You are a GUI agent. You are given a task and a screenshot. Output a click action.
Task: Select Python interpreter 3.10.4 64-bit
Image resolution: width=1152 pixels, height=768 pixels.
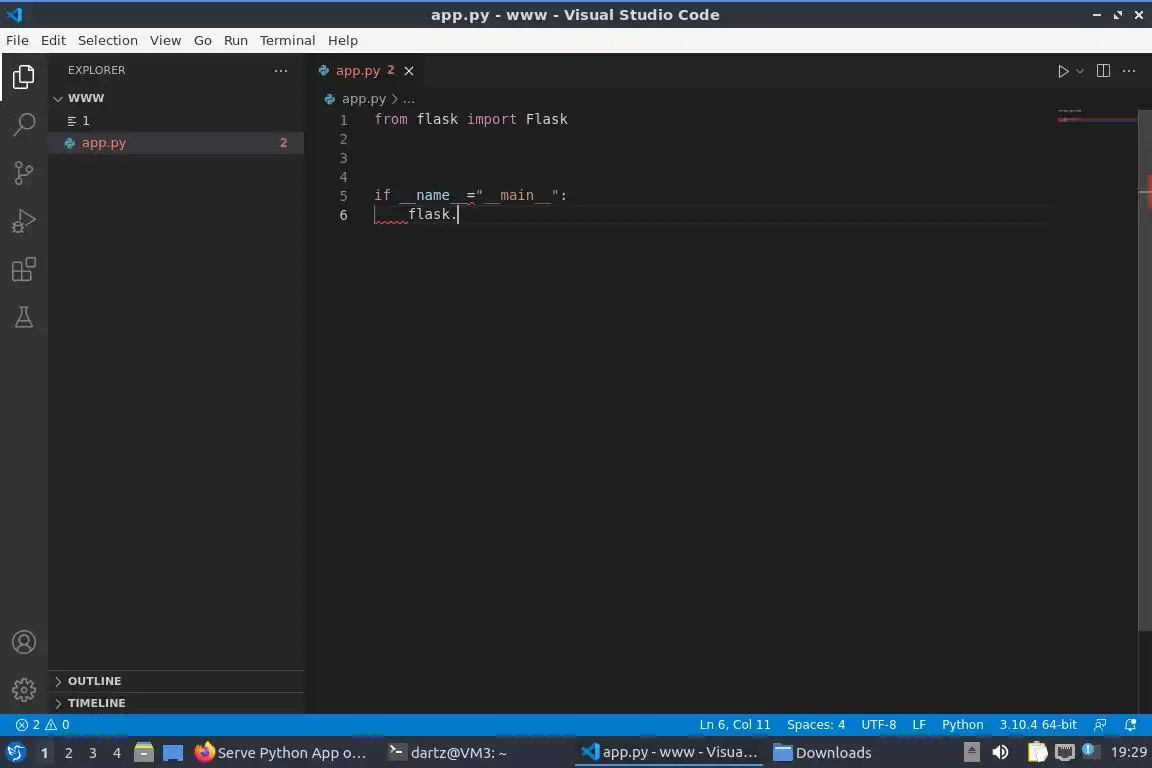click(x=1038, y=725)
